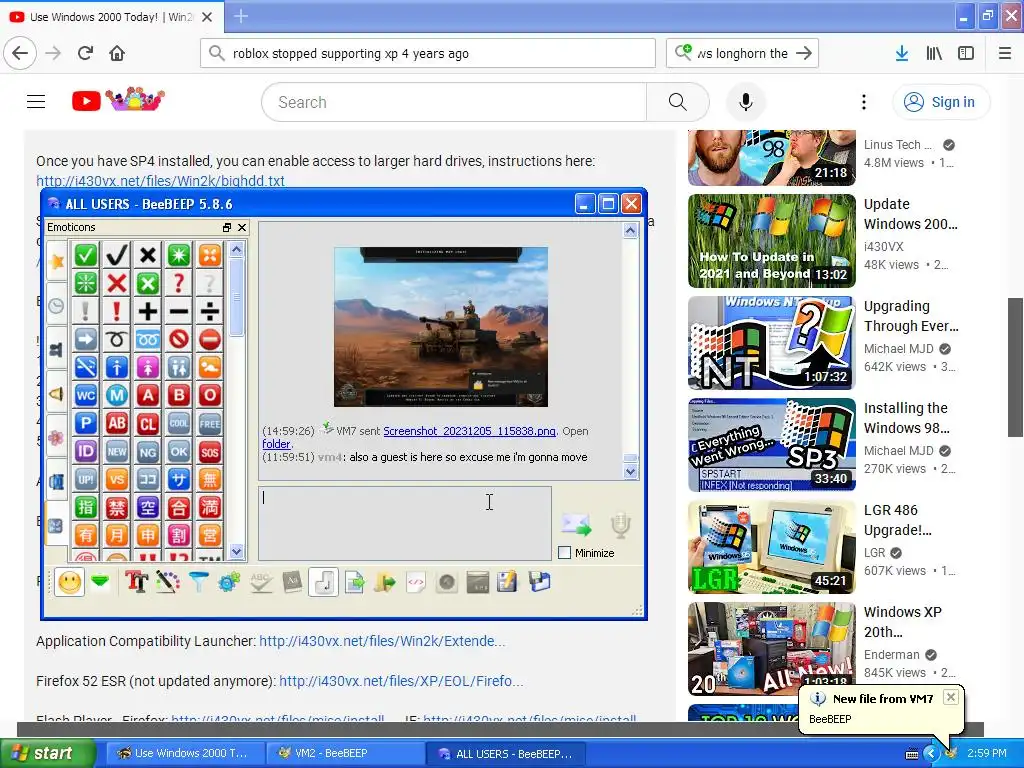Open the Application Compatibility Launcher link

382,641
